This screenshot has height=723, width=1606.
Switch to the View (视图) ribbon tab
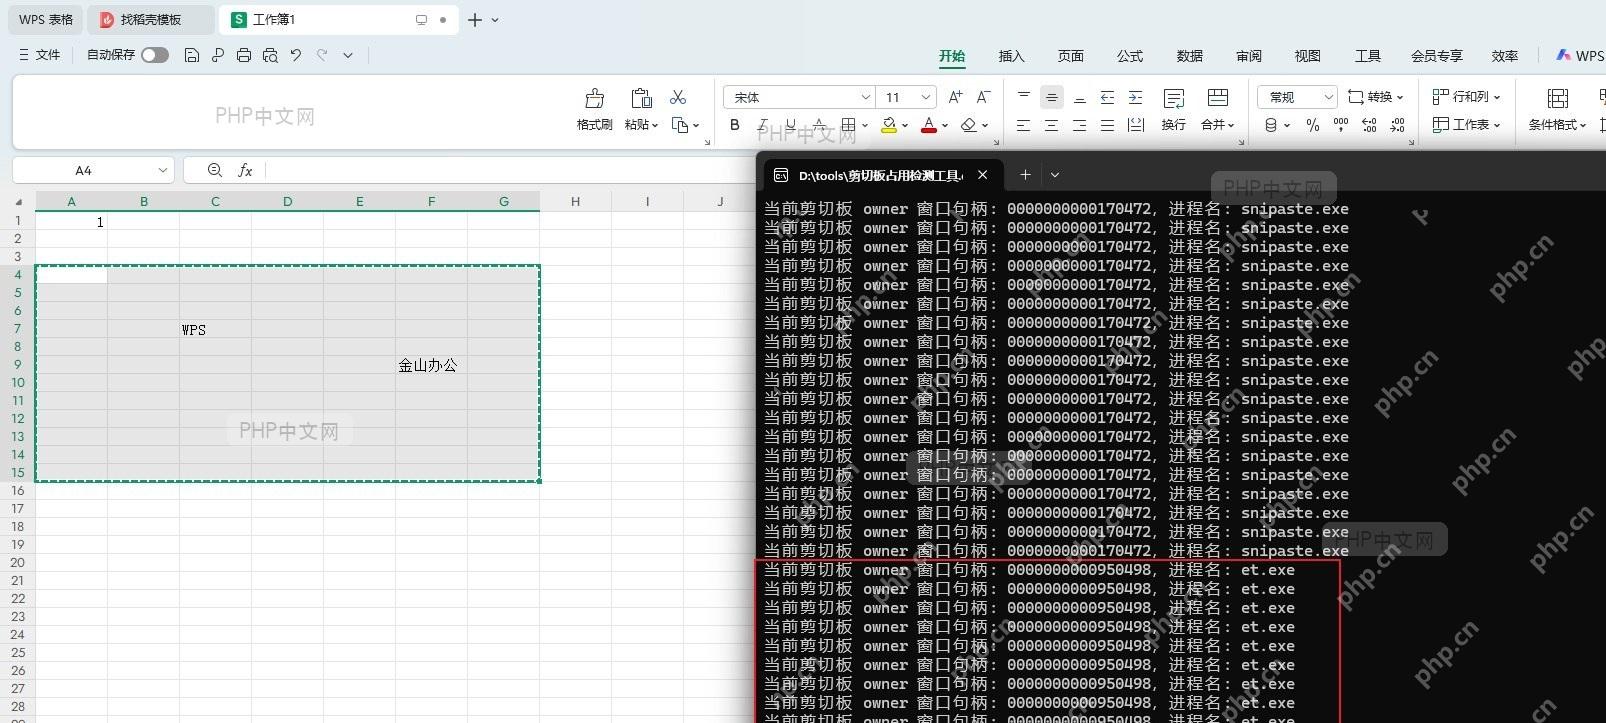tap(1307, 56)
